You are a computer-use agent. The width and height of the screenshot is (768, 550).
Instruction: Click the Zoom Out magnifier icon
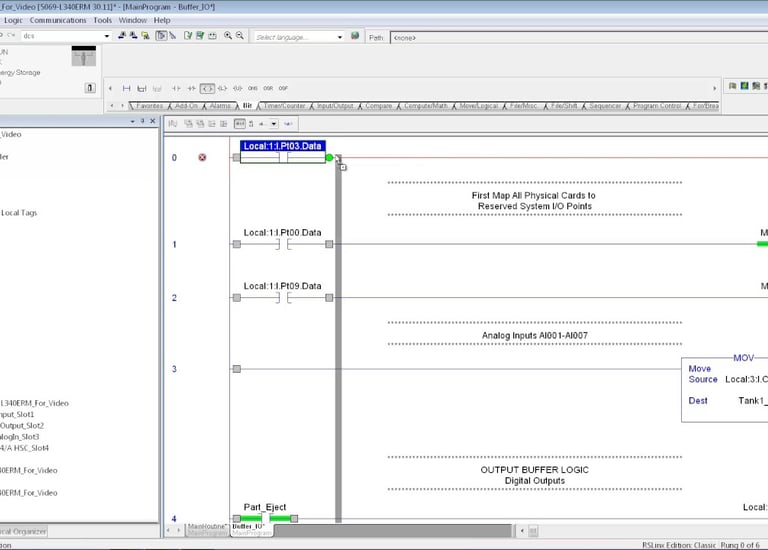pos(240,36)
